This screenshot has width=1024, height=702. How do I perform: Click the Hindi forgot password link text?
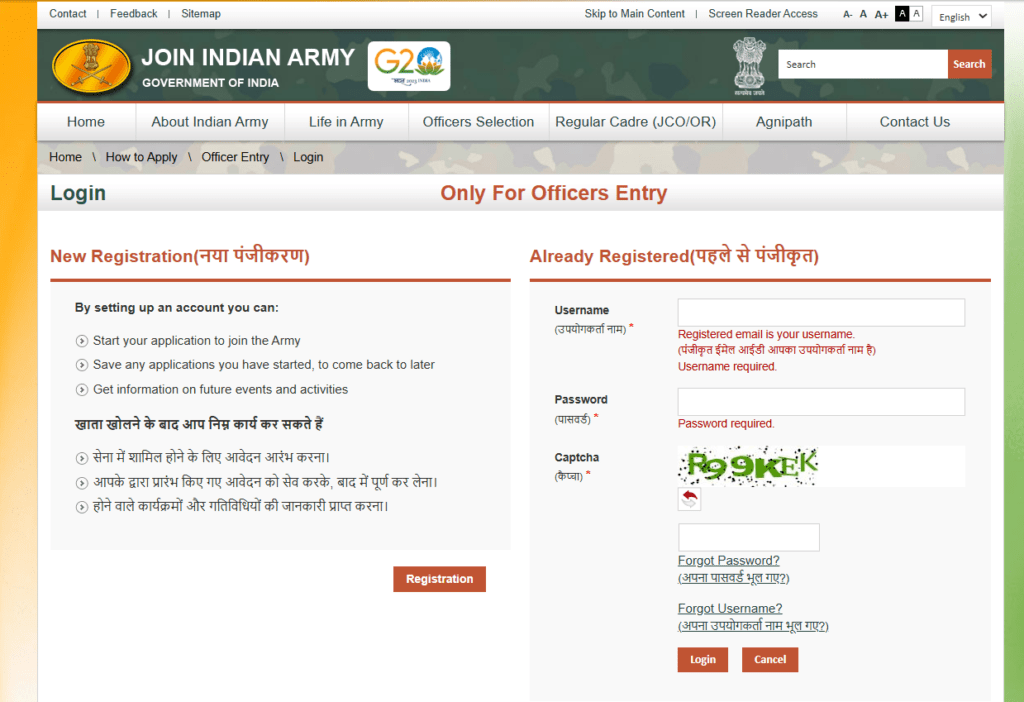coord(733,578)
